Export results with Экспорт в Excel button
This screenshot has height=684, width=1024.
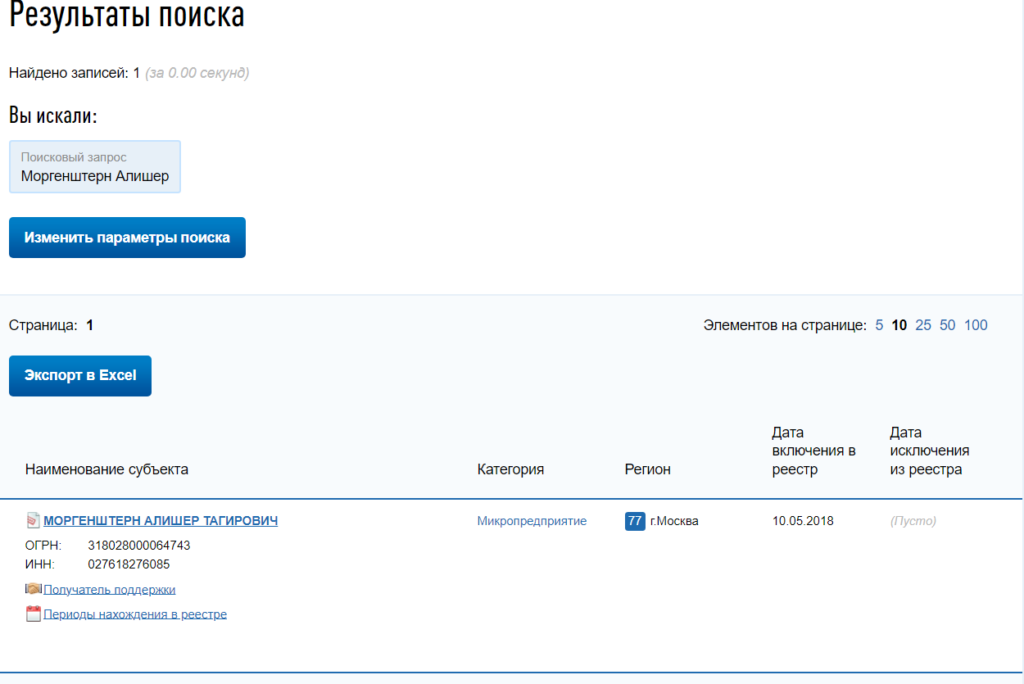point(80,376)
